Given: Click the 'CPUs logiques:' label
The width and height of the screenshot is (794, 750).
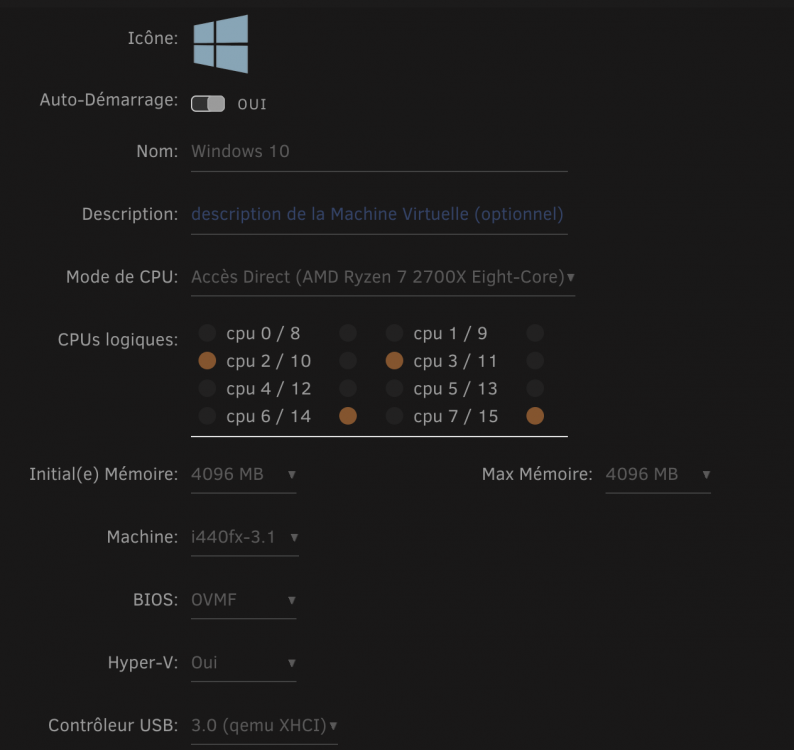Looking at the screenshot, I should point(118,340).
